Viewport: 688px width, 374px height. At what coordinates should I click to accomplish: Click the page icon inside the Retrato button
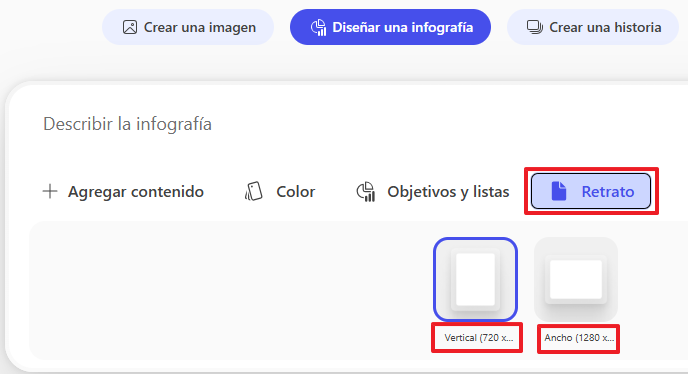(x=559, y=191)
